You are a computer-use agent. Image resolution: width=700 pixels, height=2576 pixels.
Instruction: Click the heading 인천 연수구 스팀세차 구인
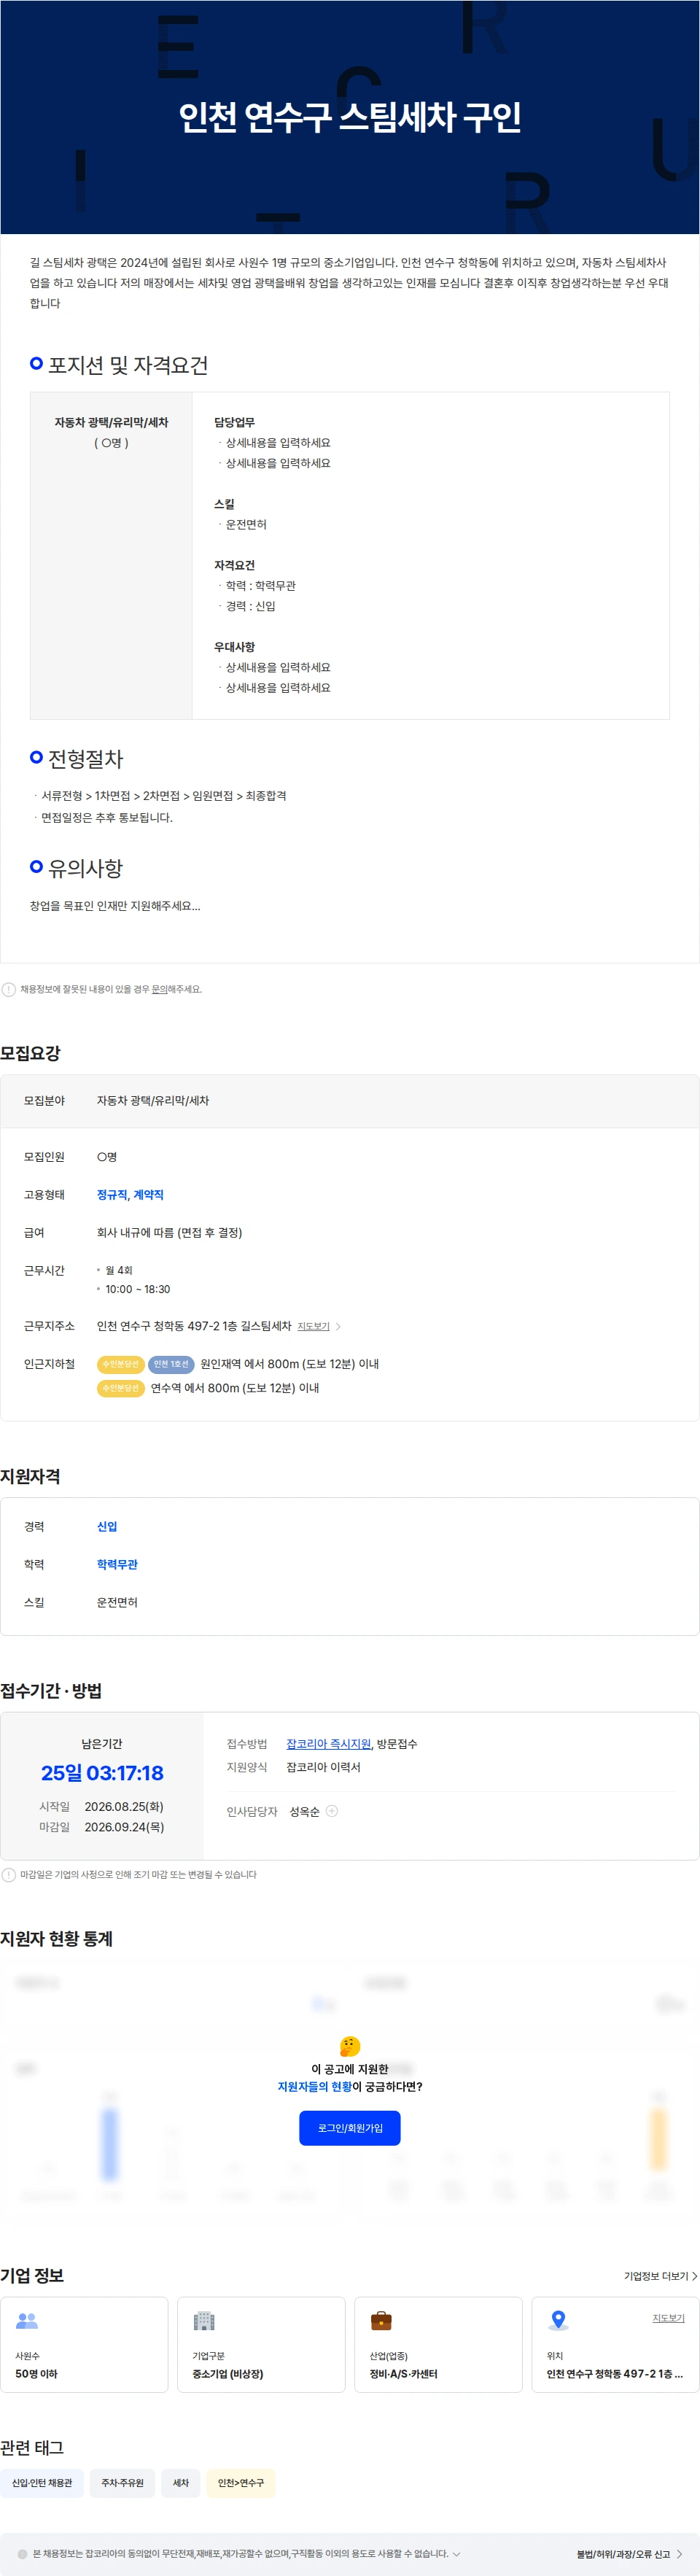pyautogui.click(x=350, y=117)
